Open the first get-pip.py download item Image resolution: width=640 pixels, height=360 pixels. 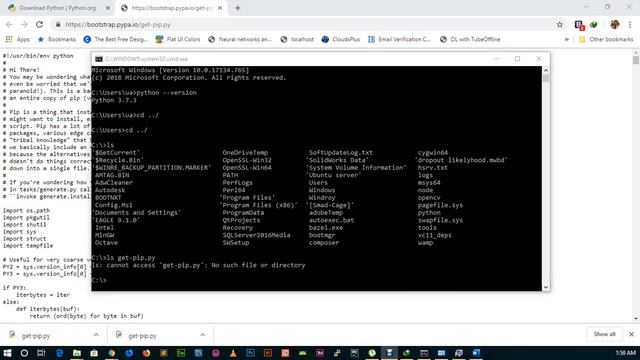pyautogui.click(x=36, y=336)
